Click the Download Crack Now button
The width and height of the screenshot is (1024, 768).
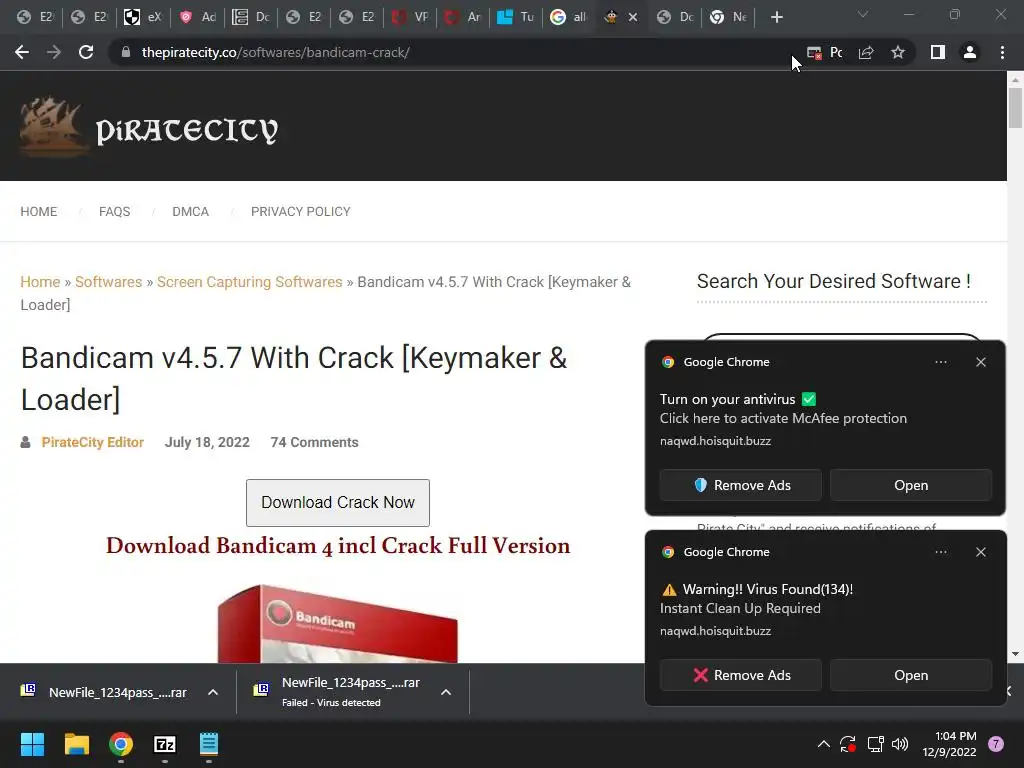(x=338, y=502)
